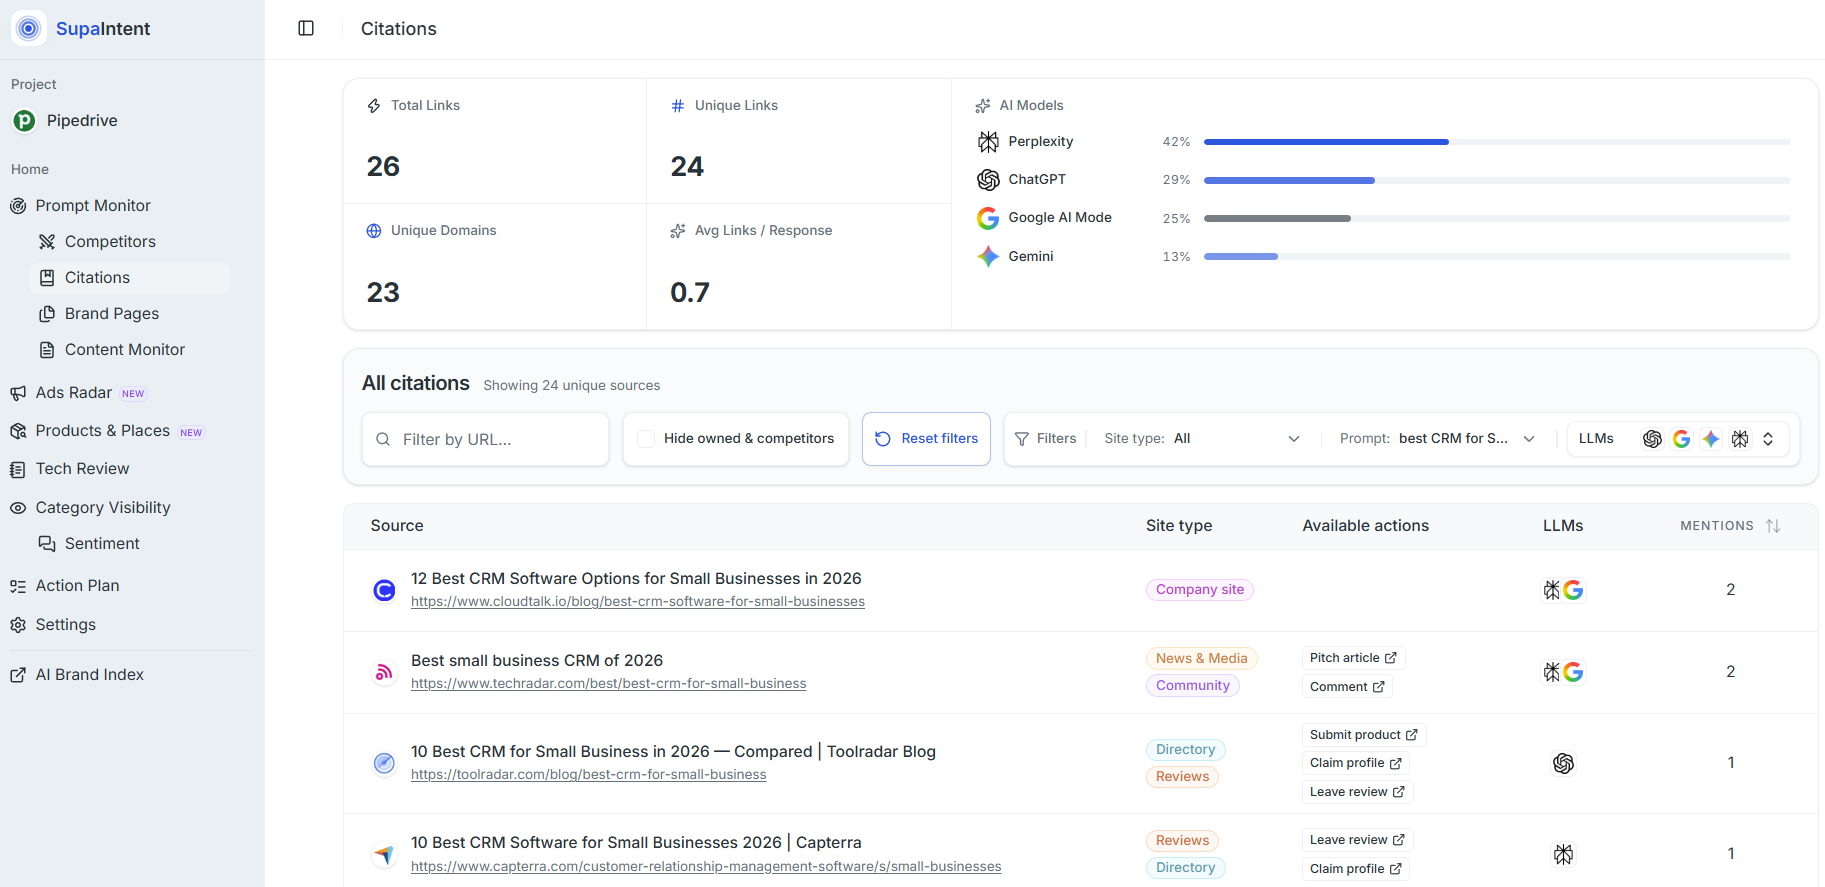Open Category Visibility page
The width and height of the screenshot is (1825, 887).
point(103,508)
